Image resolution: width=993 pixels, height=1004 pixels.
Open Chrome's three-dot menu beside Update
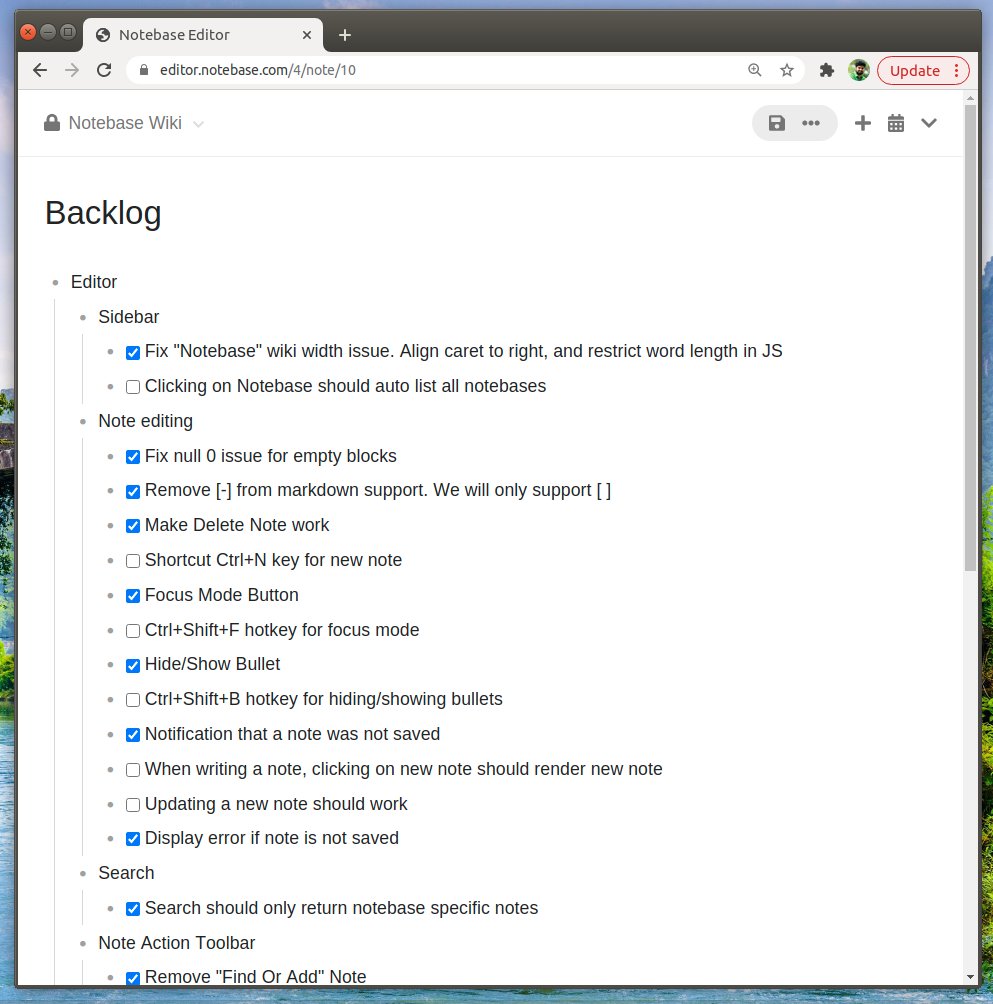[957, 70]
